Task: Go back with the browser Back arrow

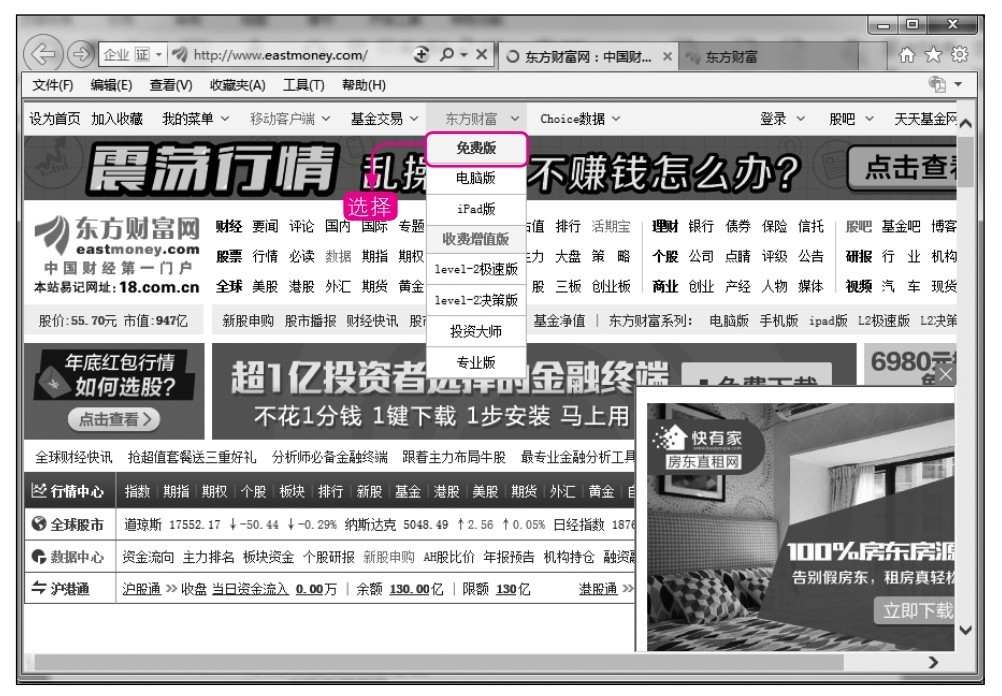Action: click(x=43, y=54)
